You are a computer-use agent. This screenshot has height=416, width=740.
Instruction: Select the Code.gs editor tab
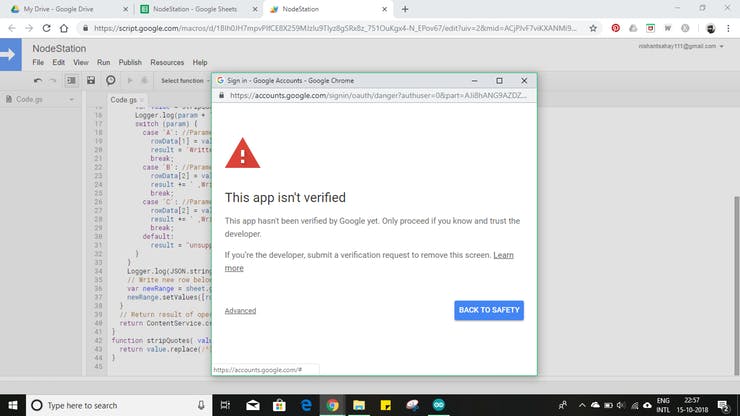click(x=124, y=100)
